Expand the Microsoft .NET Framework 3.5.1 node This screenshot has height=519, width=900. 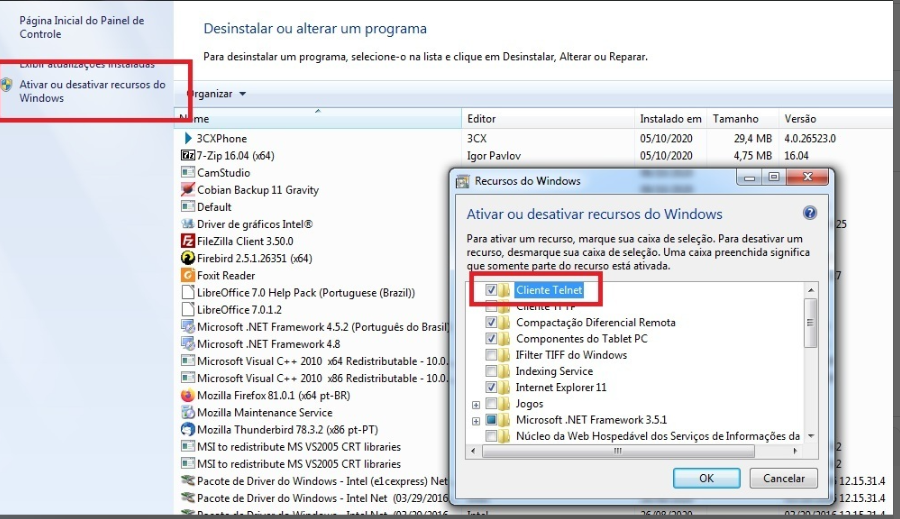(x=476, y=421)
